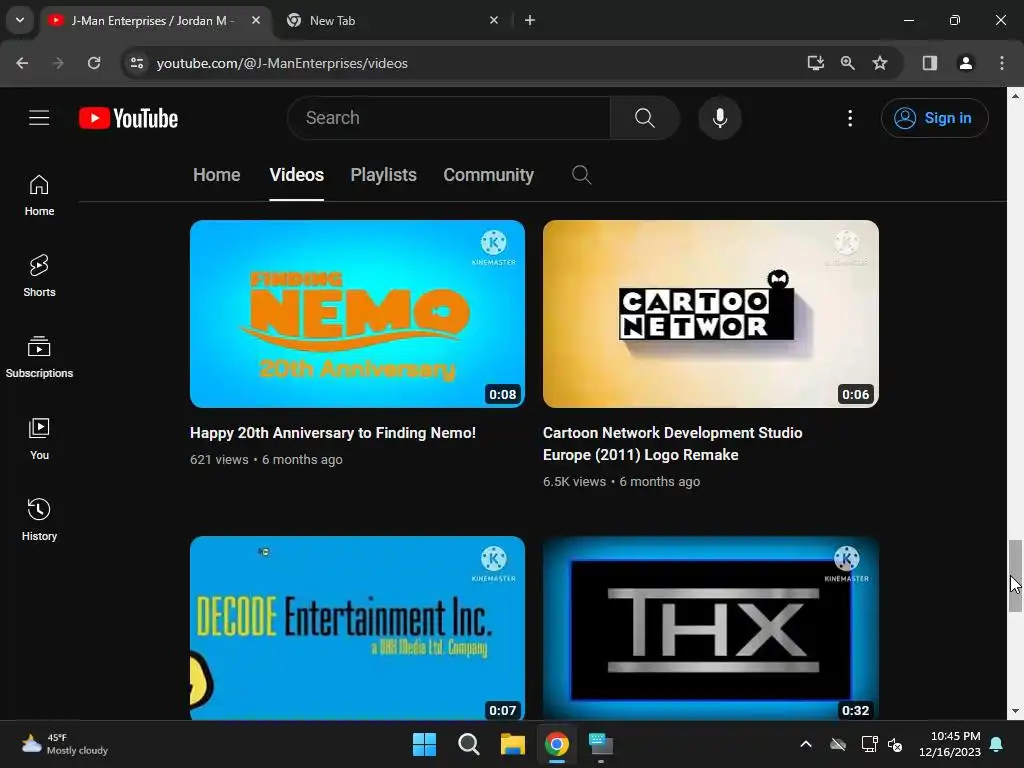1024x768 pixels.
Task: Switch to channel Home tab
Action: click(216, 174)
